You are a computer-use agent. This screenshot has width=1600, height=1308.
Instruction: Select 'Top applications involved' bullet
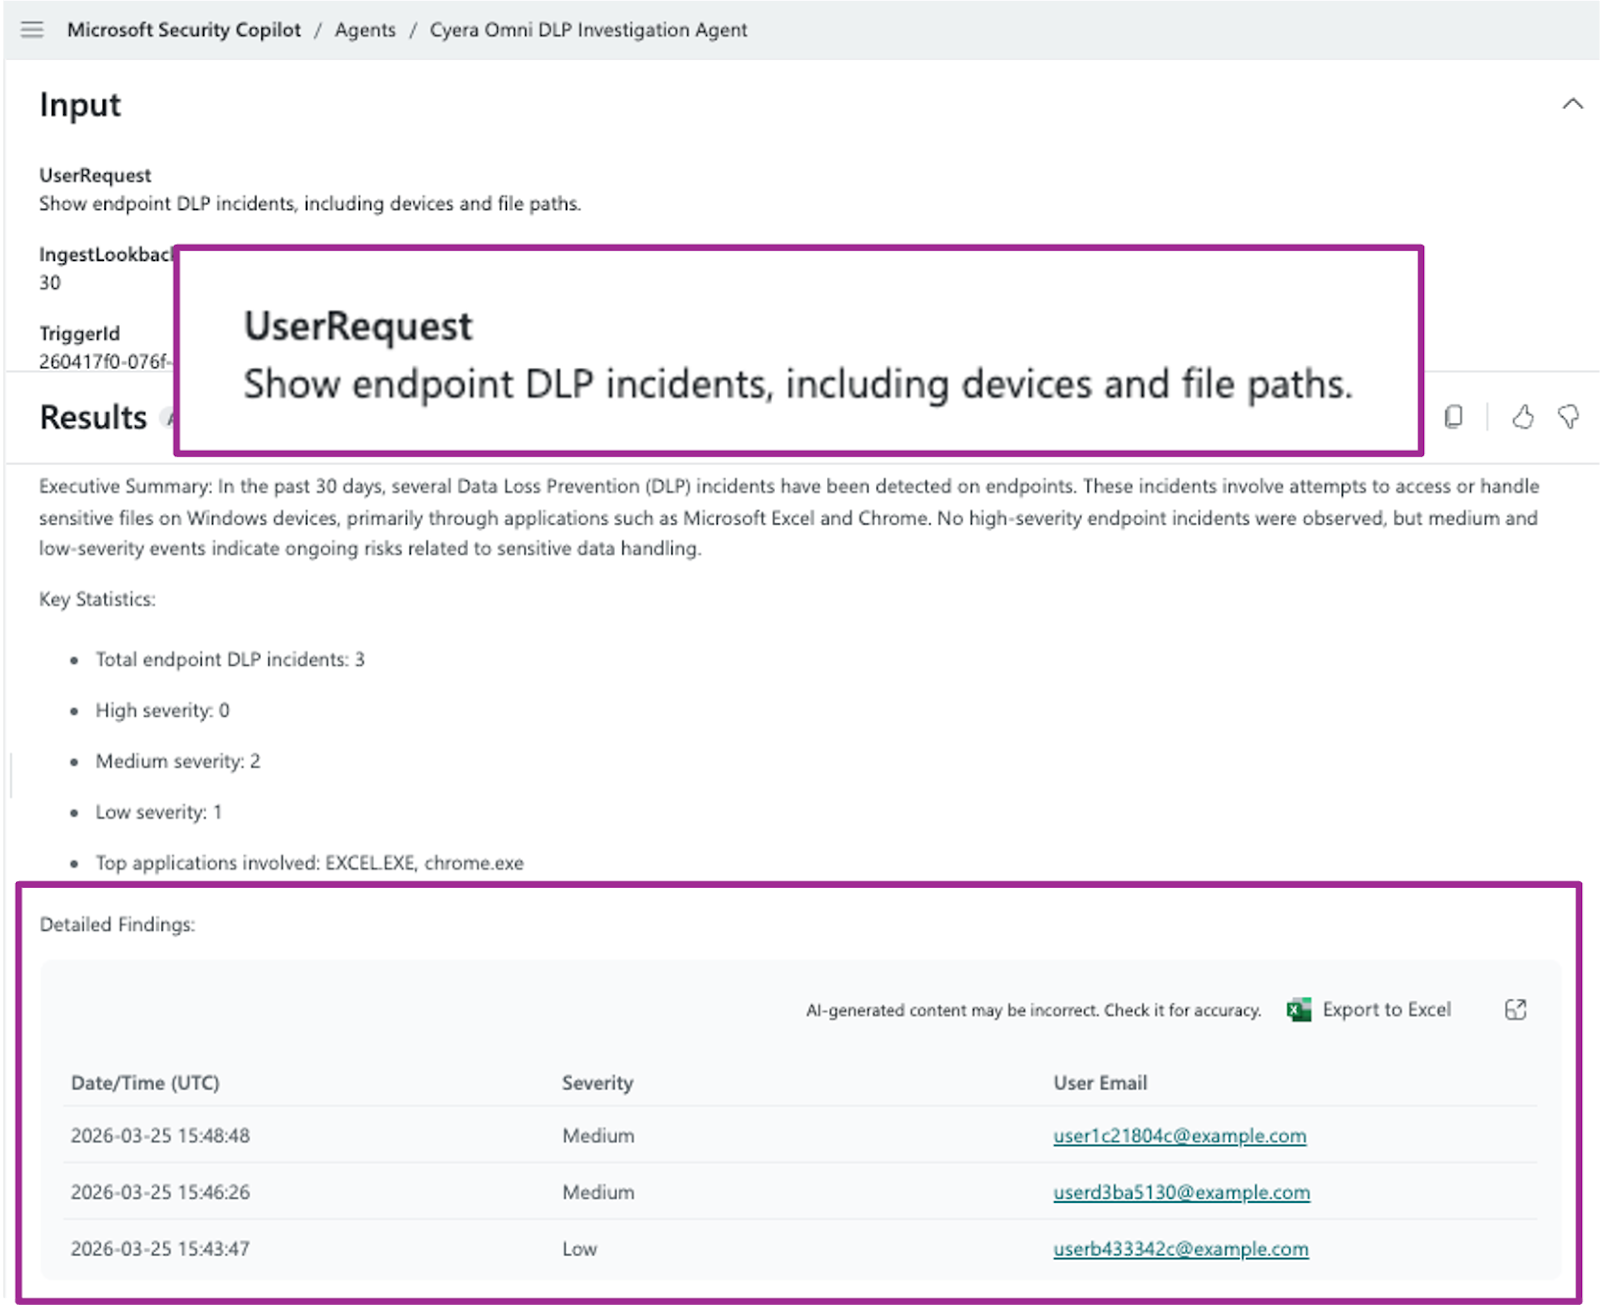point(309,863)
